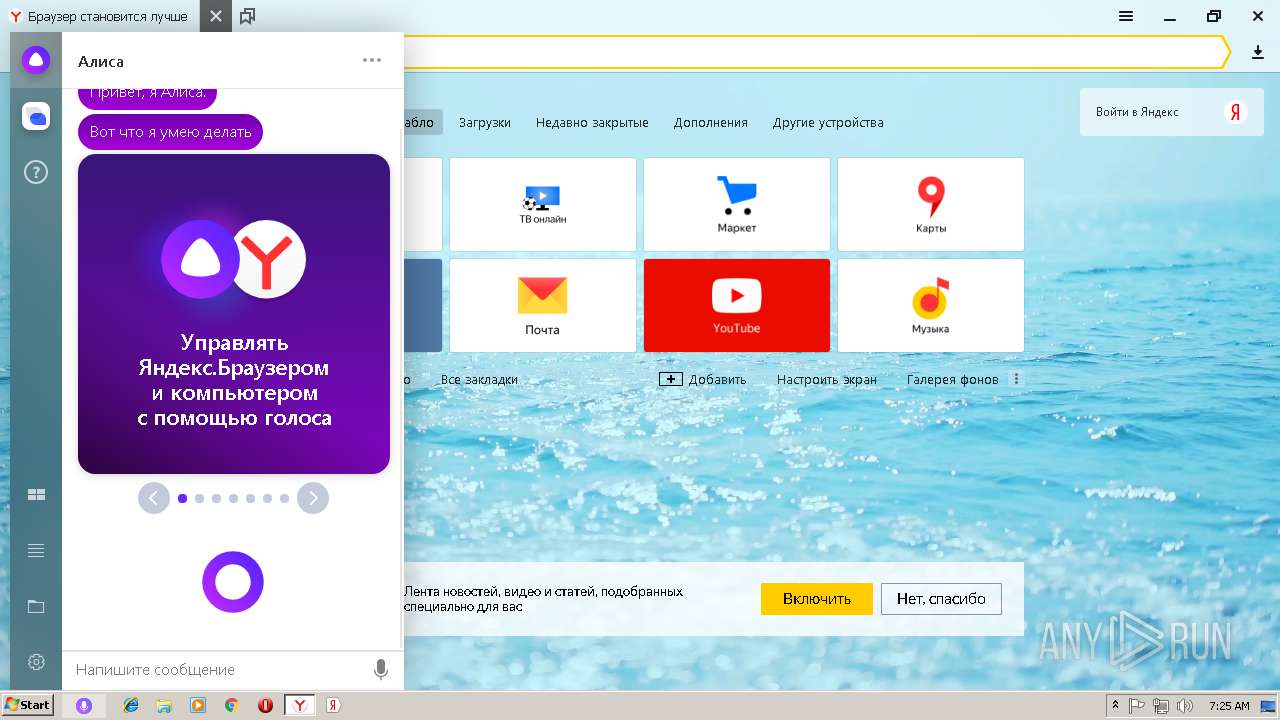The image size is (1280, 720).
Task: Open the list lines icon in the sidebar
Action: [x=36, y=550]
